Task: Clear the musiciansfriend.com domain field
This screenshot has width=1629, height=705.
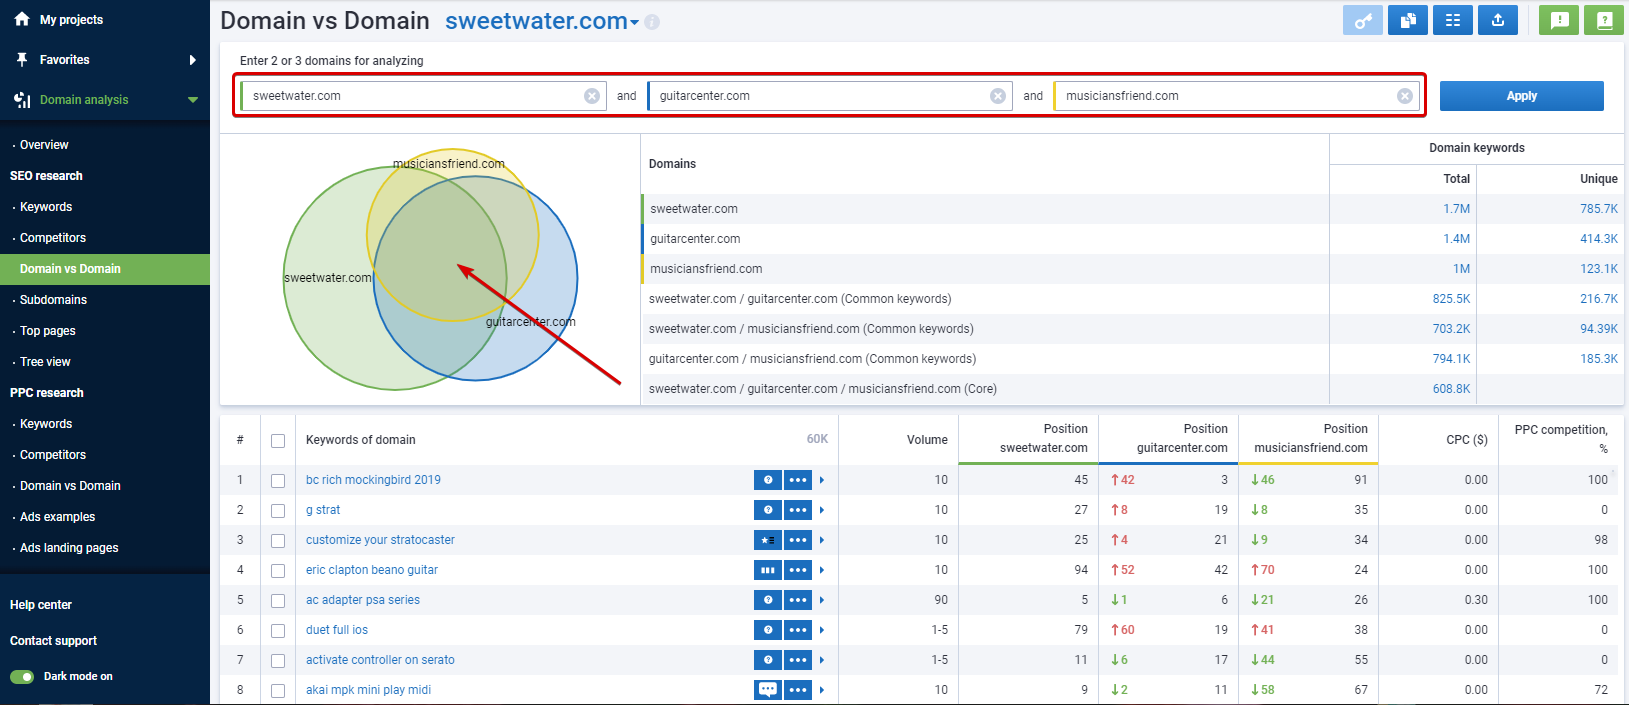Action: coord(1405,96)
